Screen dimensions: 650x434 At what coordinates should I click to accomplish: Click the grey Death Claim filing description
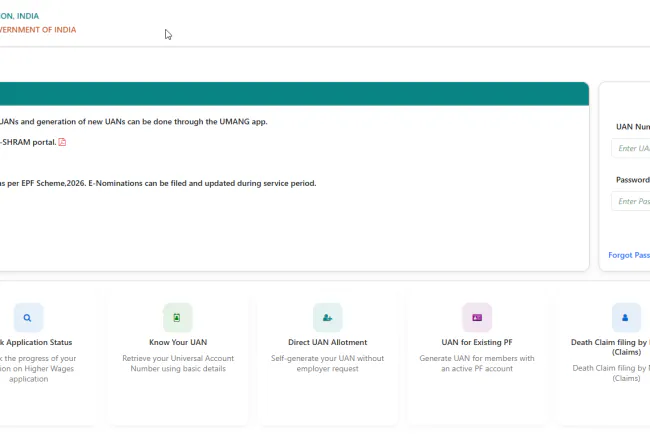tap(611, 373)
